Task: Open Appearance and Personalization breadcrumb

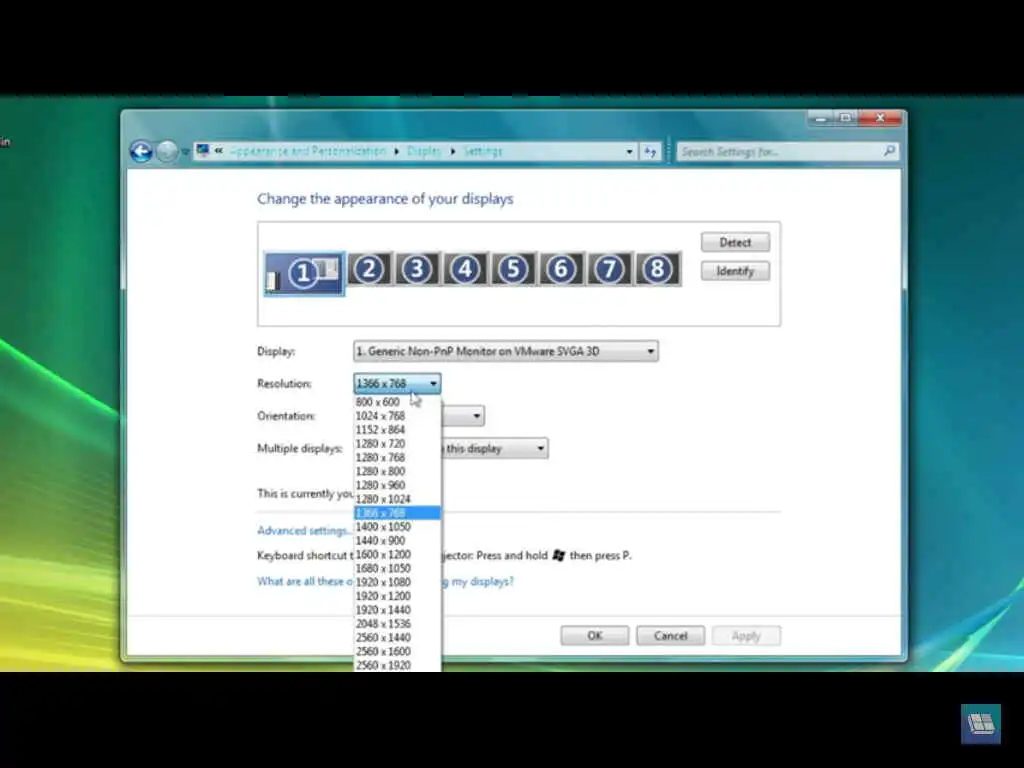Action: 308,152
